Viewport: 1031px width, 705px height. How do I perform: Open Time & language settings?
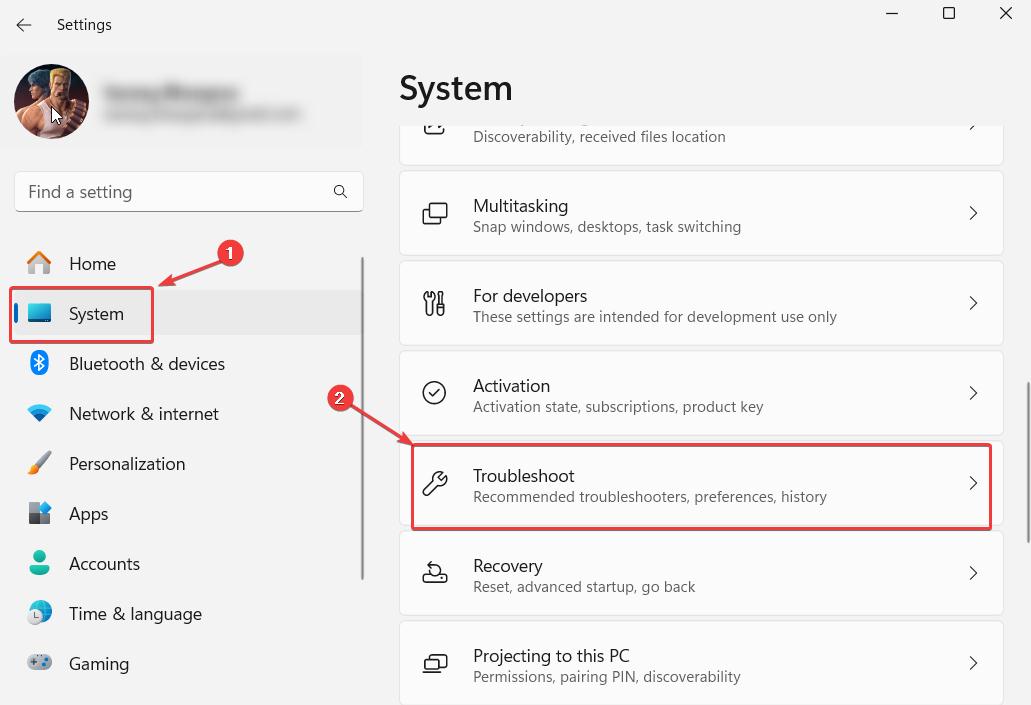point(135,614)
